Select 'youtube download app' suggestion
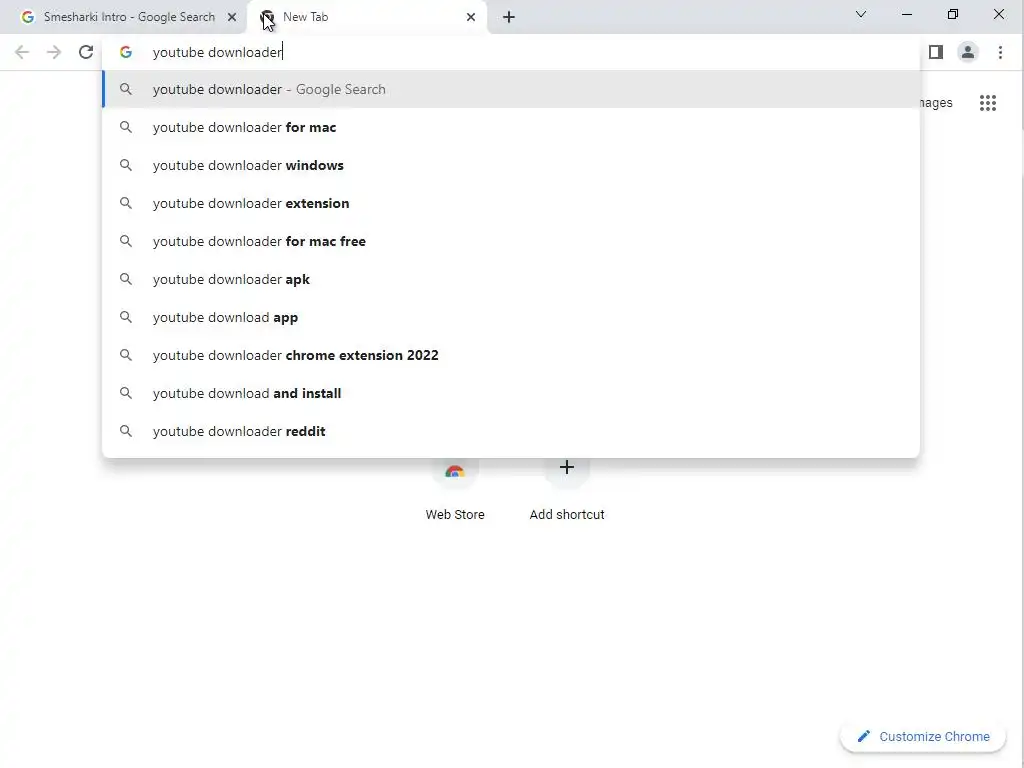 [511, 317]
